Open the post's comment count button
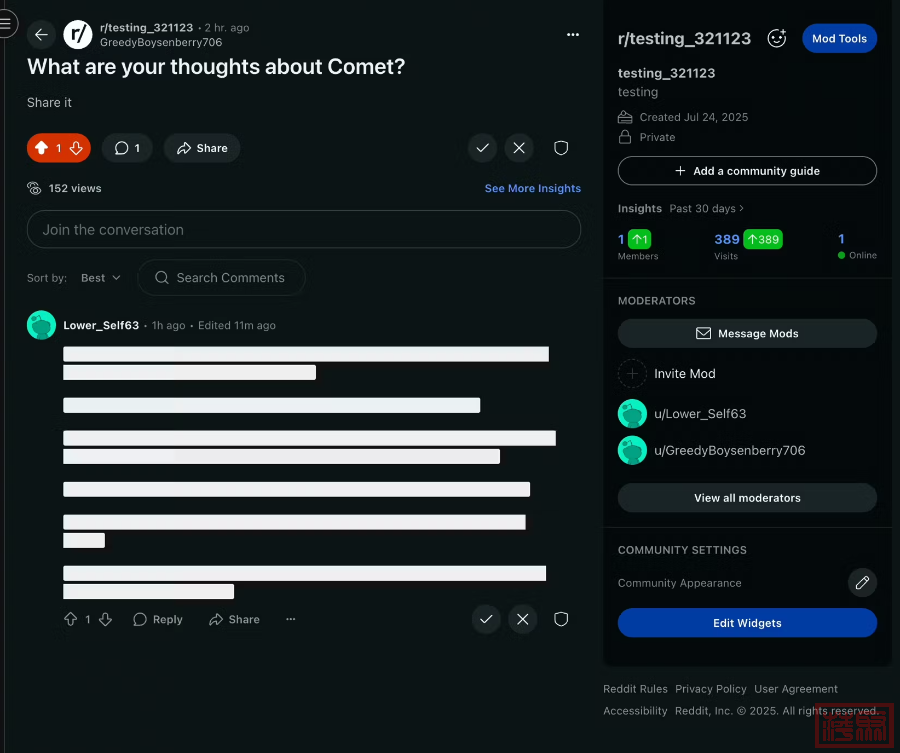Screen dimensions: 900x753 pos(127,148)
